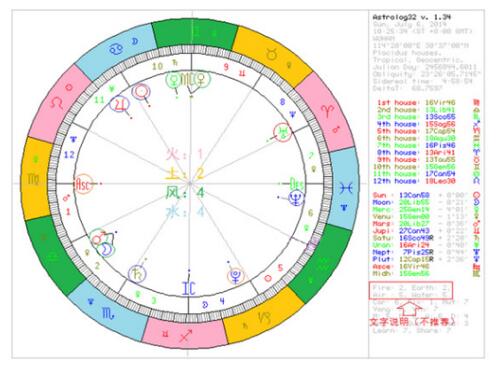504x370 pixels.
Task: Click the IC marker at the wheel bottom
Action: click(x=189, y=289)
